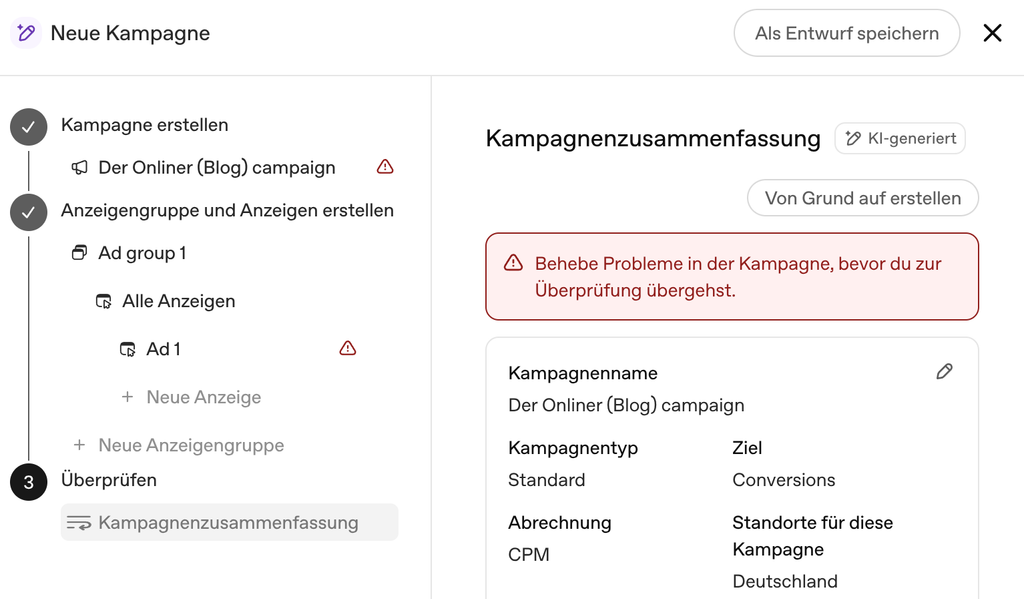The width and height of the screenshot is (1024, 599).
Task: Click warning icon in the red alert banner
Action: 513,263
